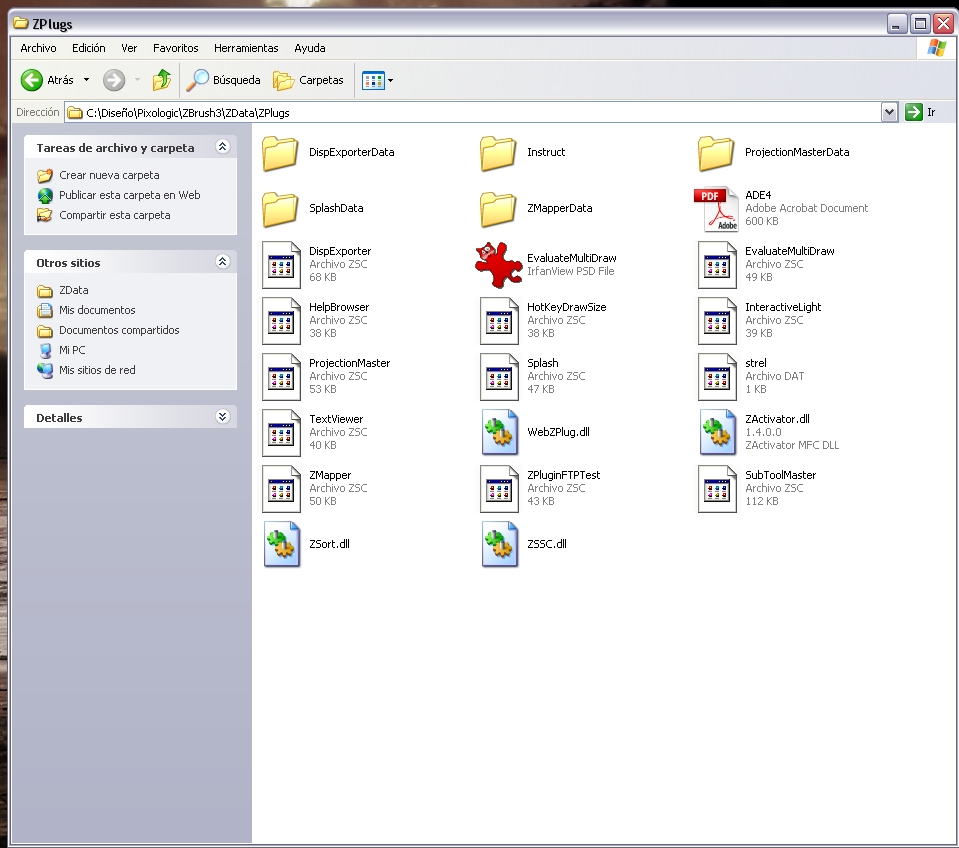Select the TextViewer ZSC file
Image resolution: width=959 pixels, height=848 pixels.
316,432
